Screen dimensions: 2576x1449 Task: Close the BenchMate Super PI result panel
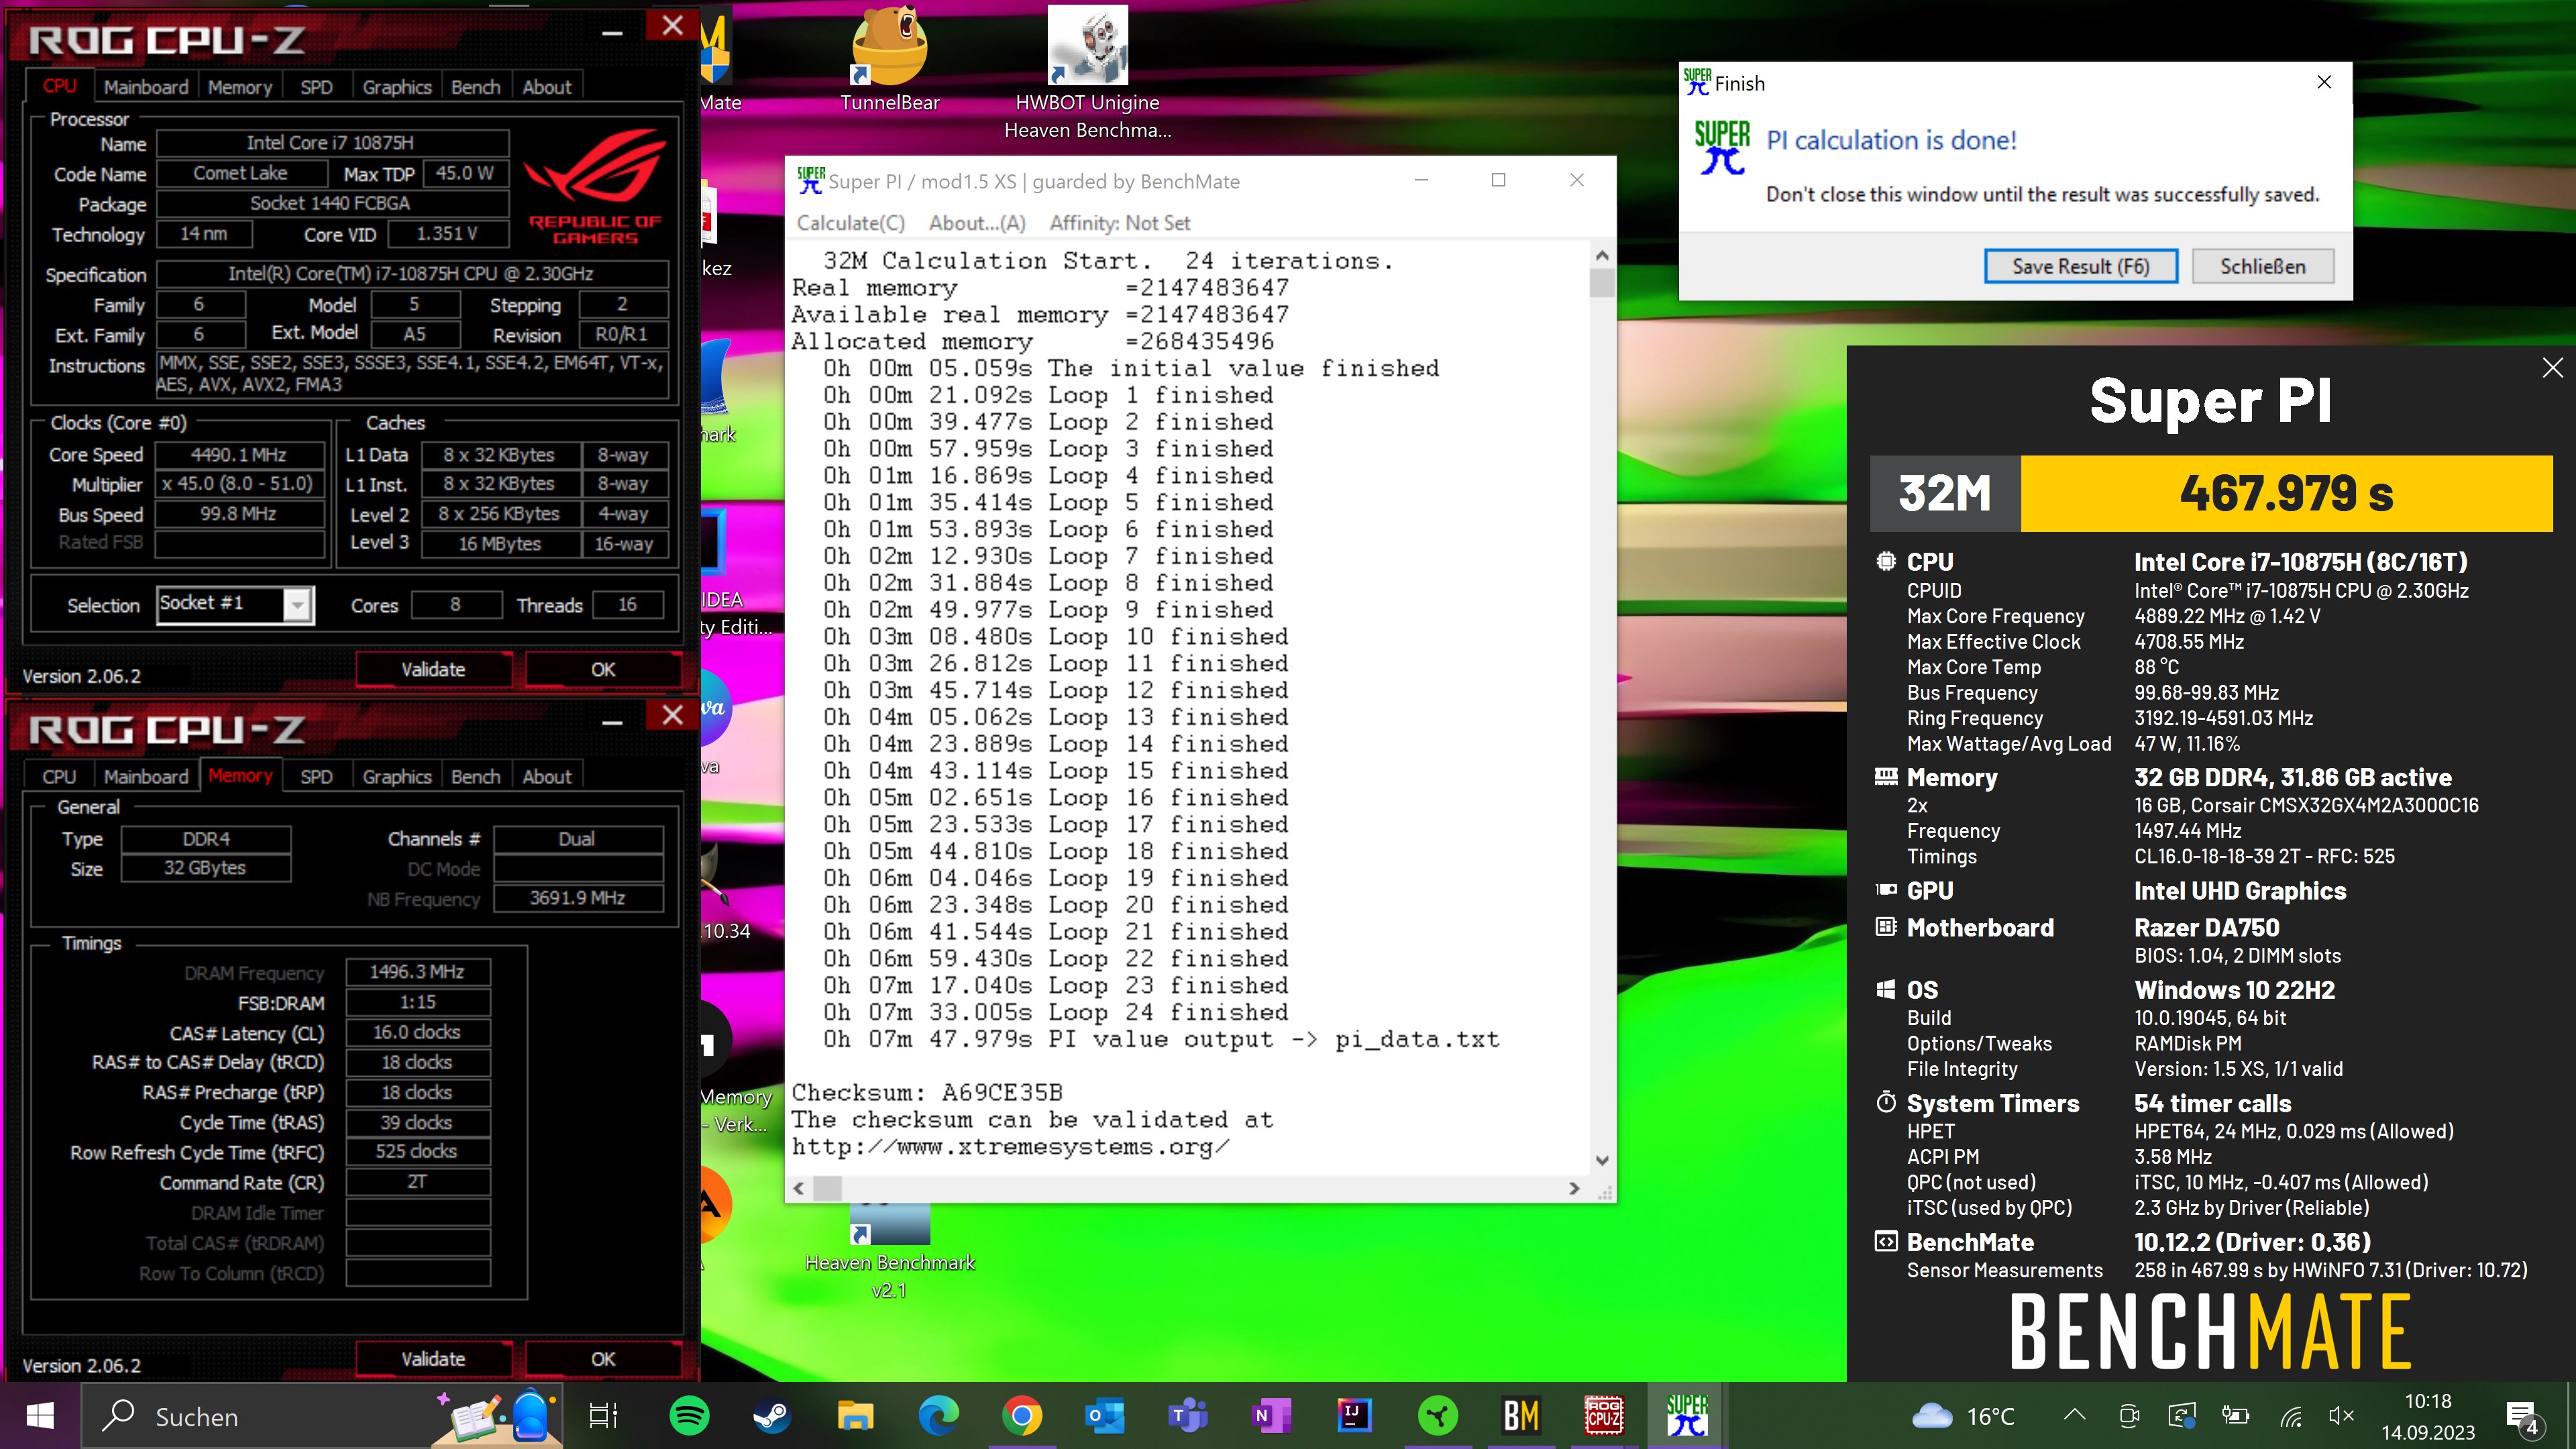2552,367
